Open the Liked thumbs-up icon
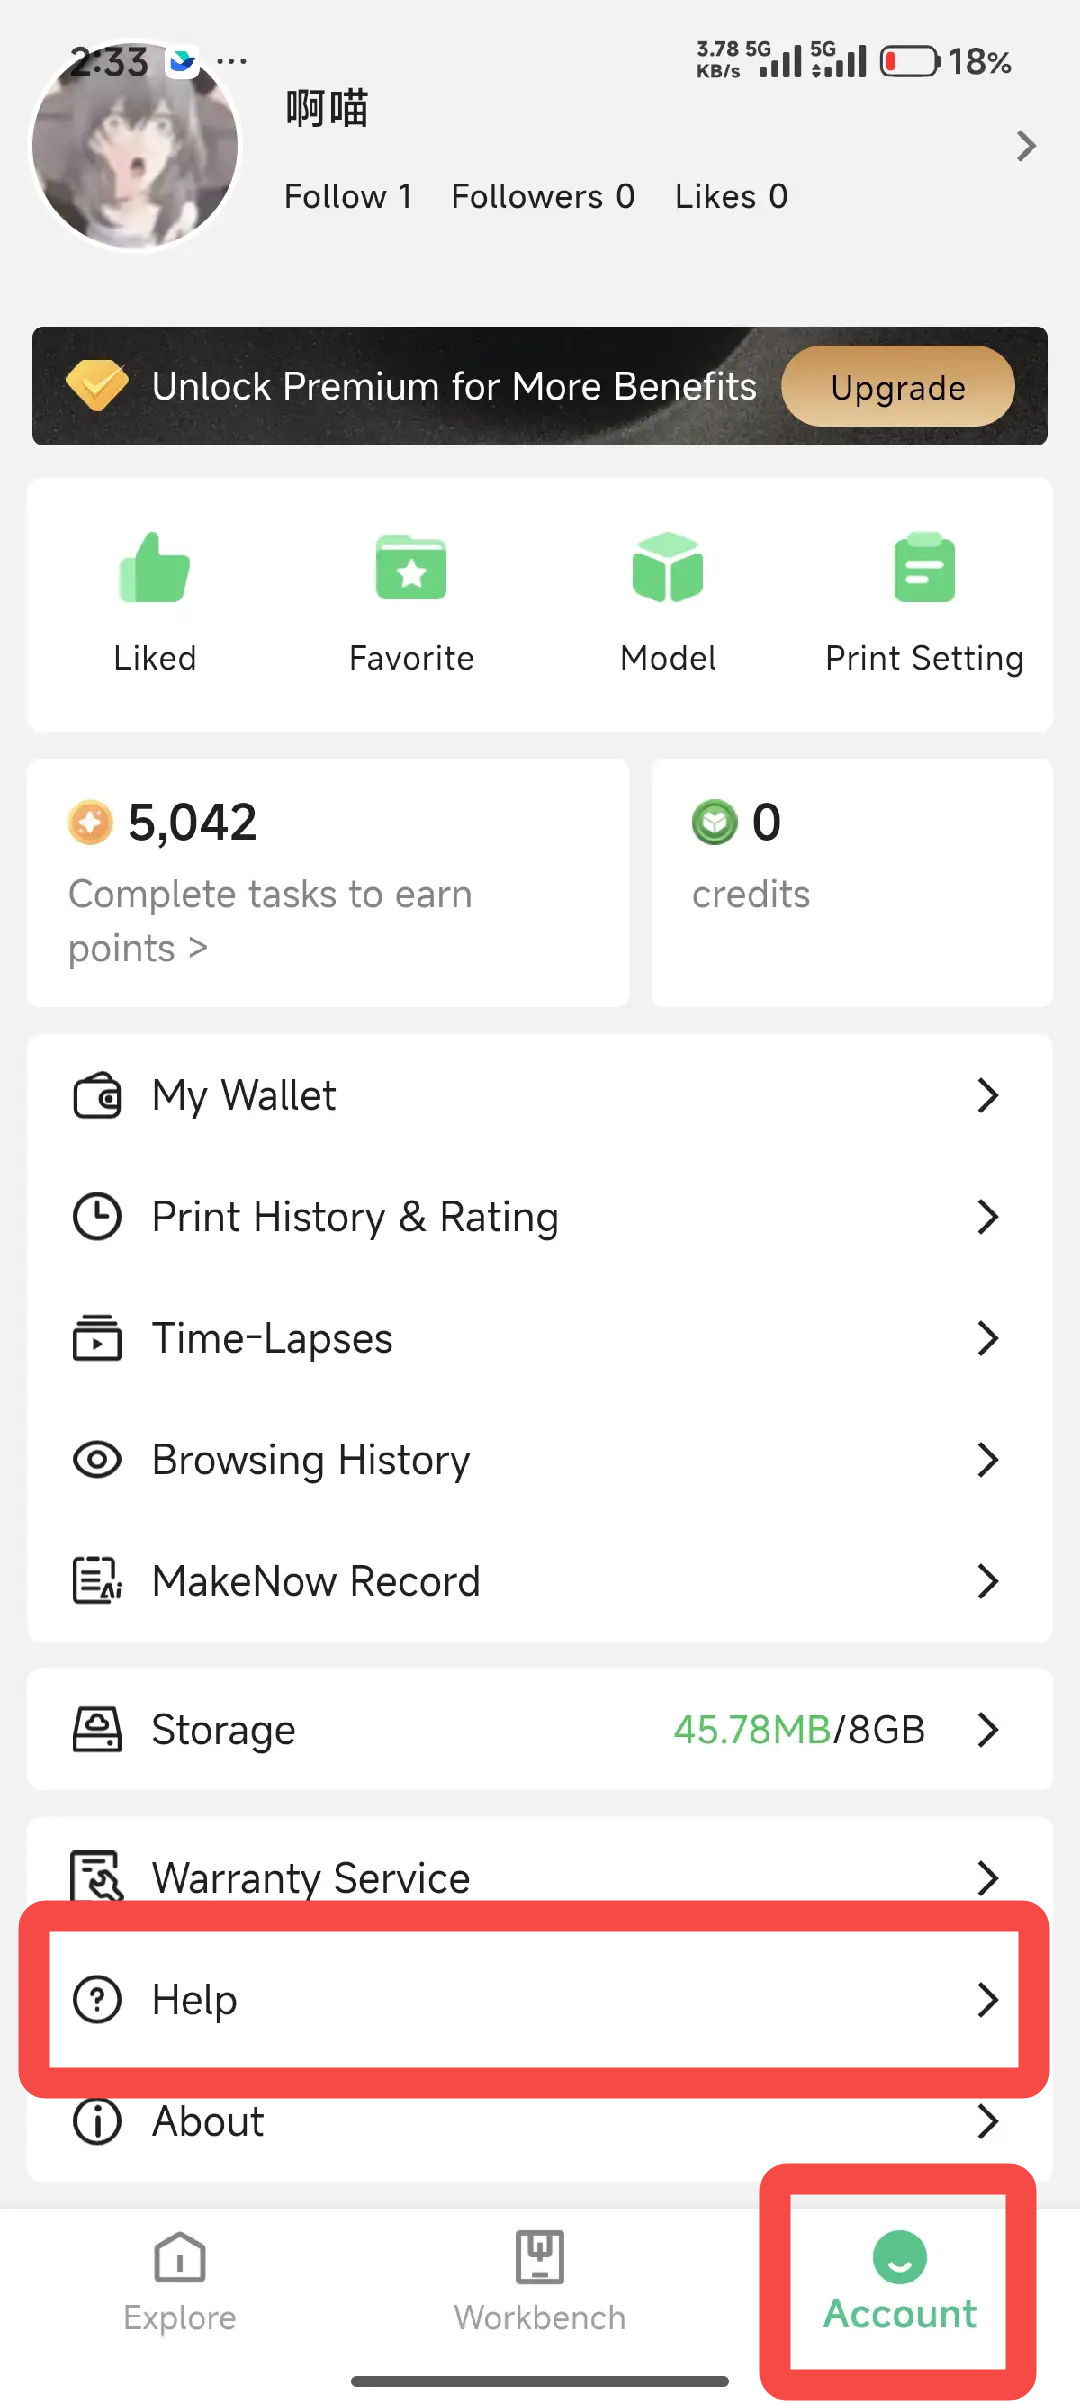The width and height of the screenshot is (1080, 2403). tap(154, 568)
